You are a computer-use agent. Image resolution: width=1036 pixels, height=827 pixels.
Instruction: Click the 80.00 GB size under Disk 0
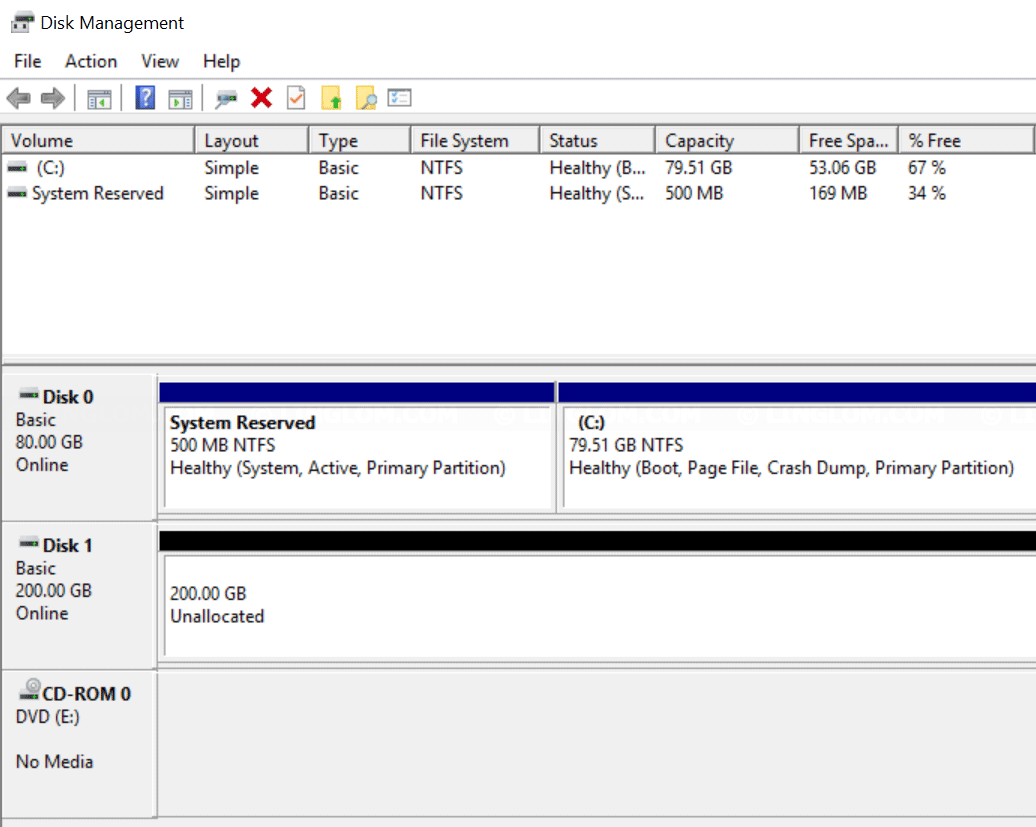[x=50, y=442]
